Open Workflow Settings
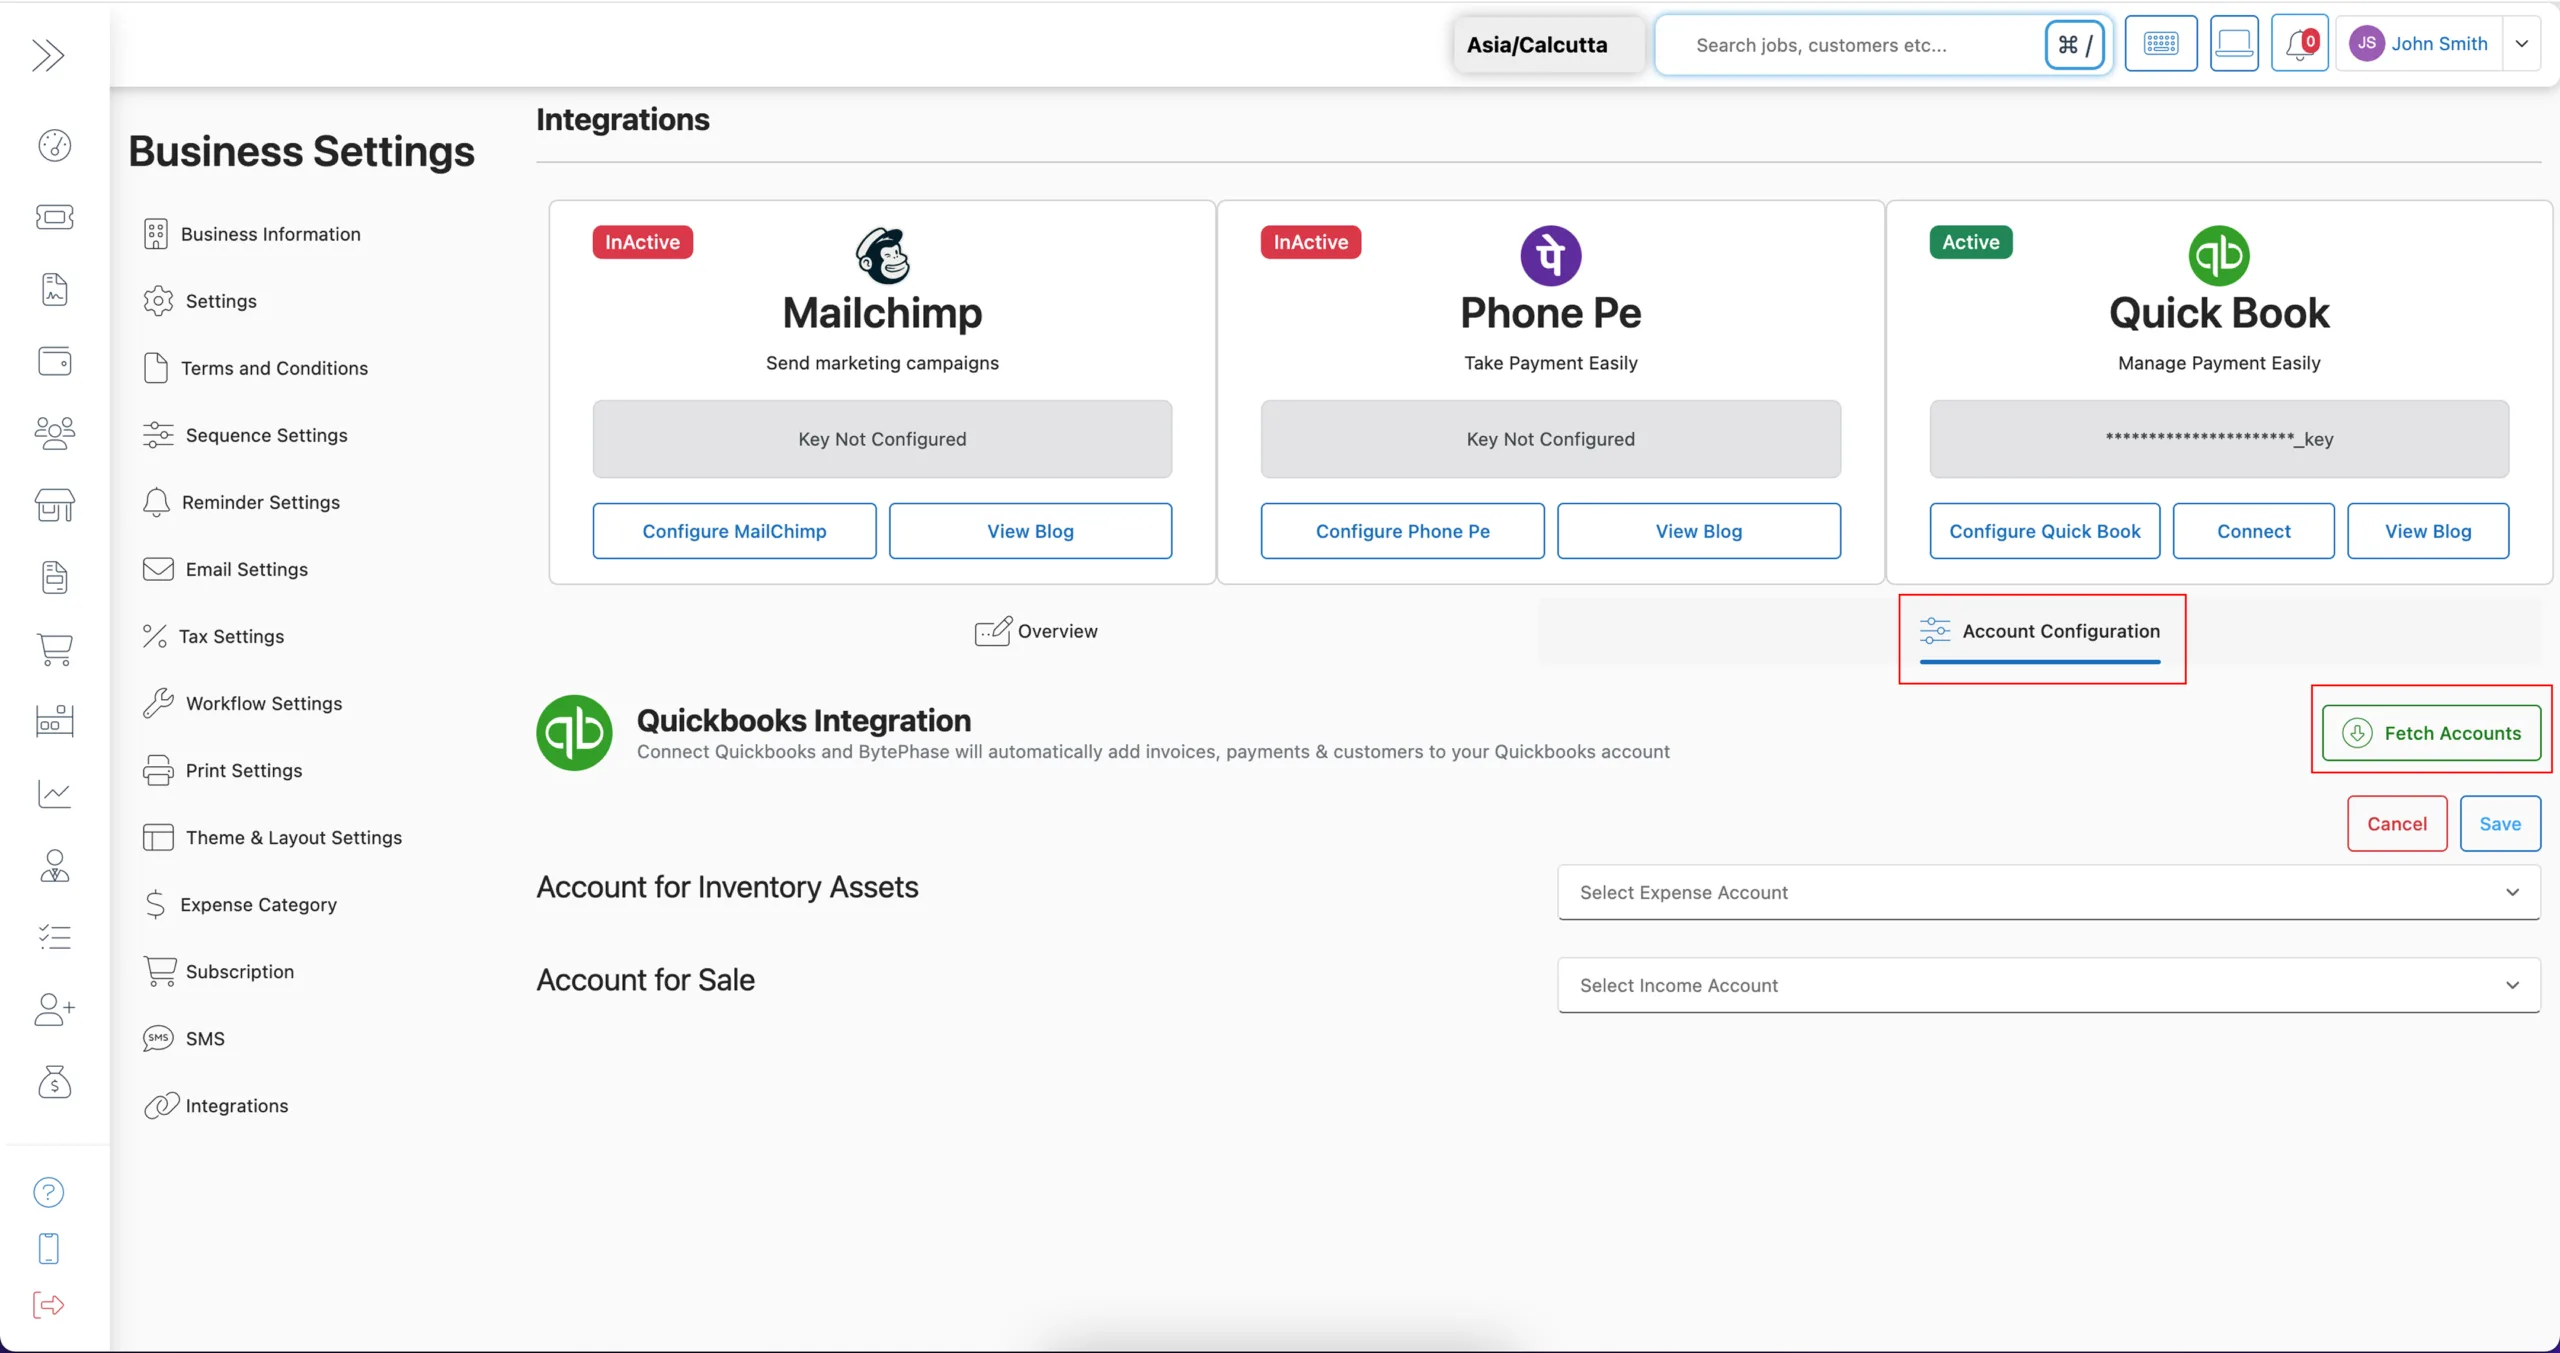Viewport: 2560px width, 1353px height. coord(243,703)
